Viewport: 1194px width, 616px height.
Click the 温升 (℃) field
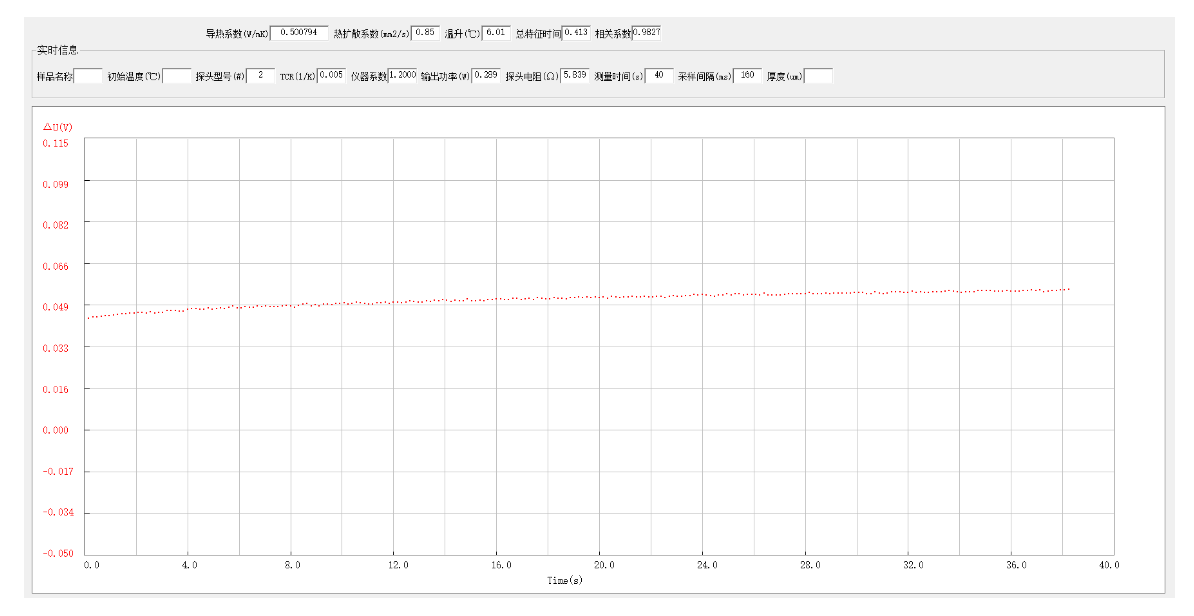tap(496, 33)
